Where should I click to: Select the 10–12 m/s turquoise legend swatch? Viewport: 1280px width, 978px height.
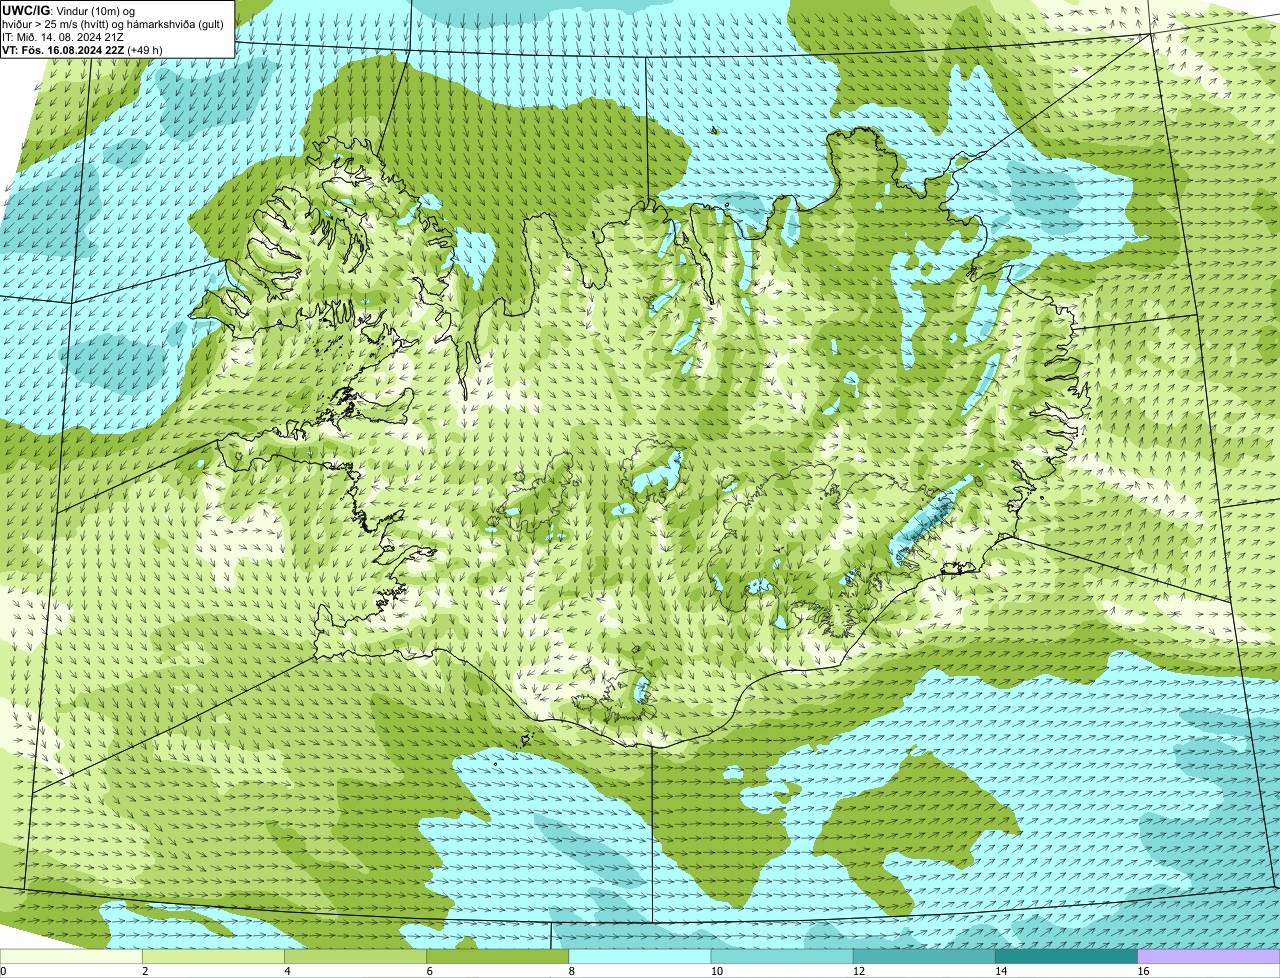click(782, 957)
